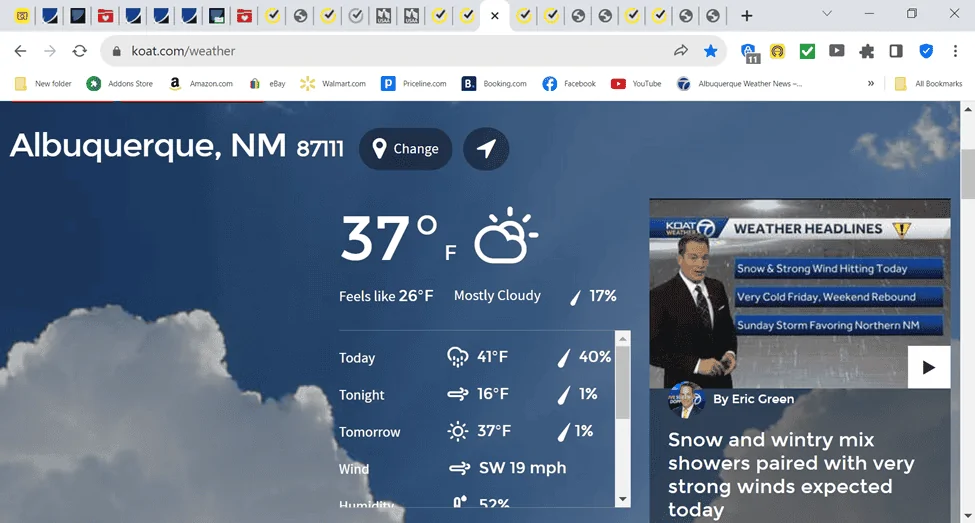This screenshot has height=523, width=975.
Task: Open the YouTube bookmark
Action: (636, 83)
